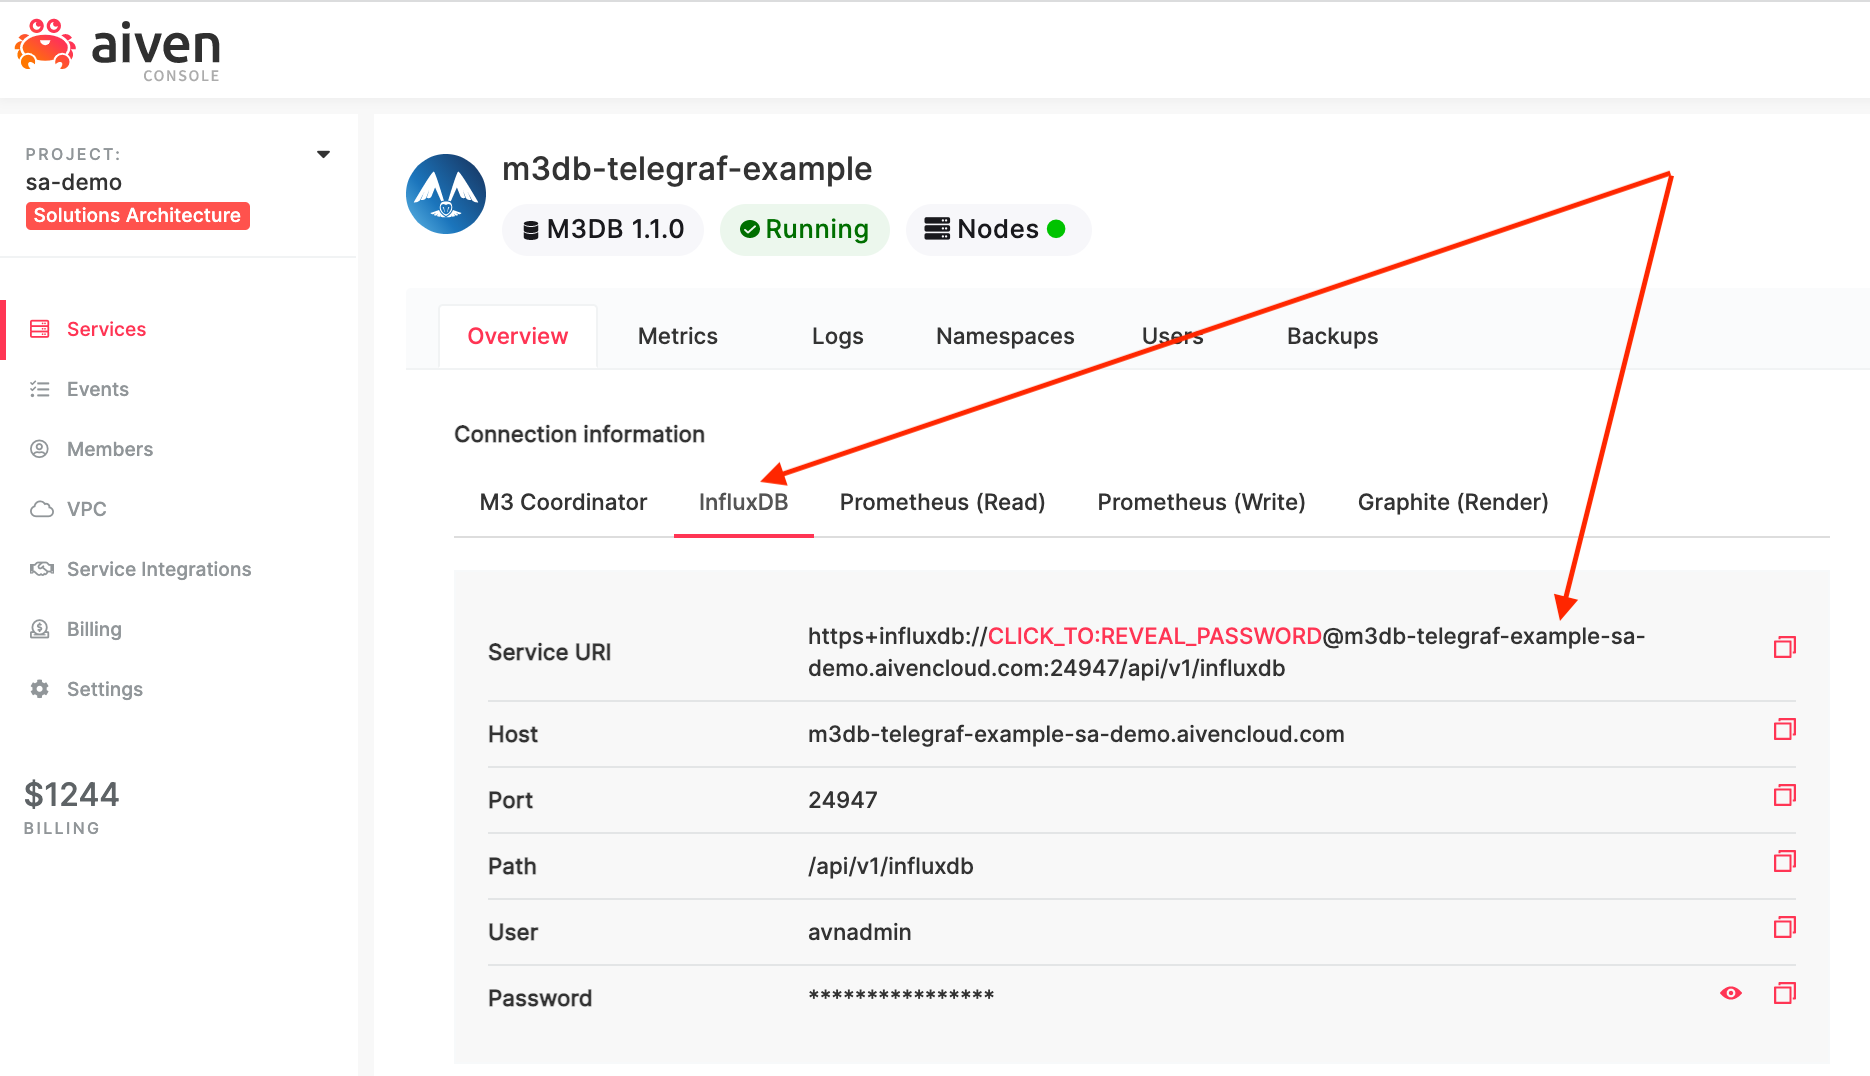Click the m3db-telegraf-example service title
The width and height of the screenshot is (1870, 1076).
[x=687, y=169]
